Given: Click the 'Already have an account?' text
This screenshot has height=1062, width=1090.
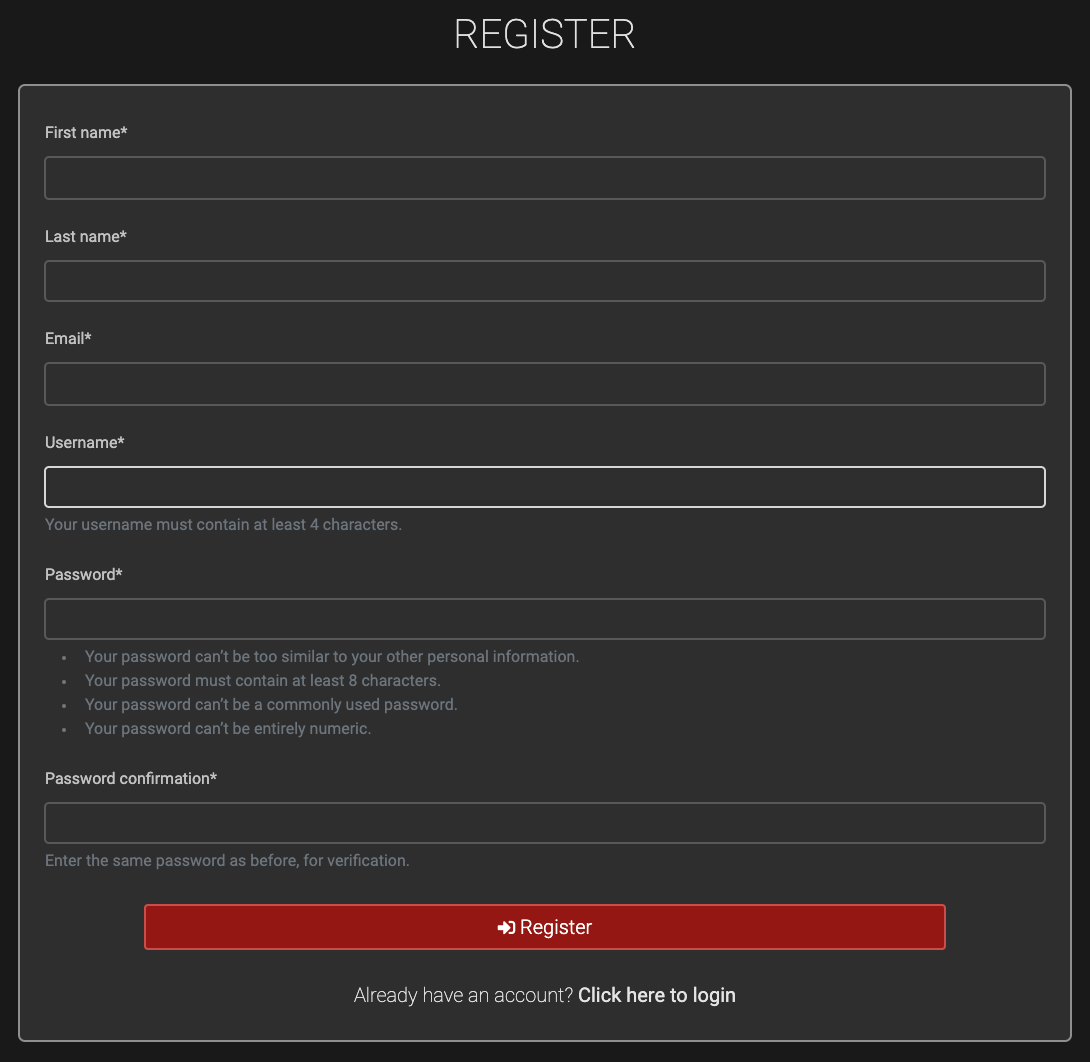Looking at the screenshot, I should 464,995.
